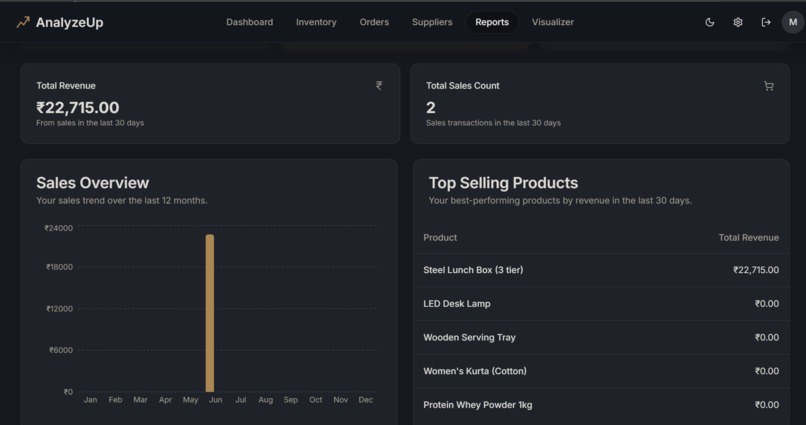Click the ₹6000 axis label

coord(61,350)
